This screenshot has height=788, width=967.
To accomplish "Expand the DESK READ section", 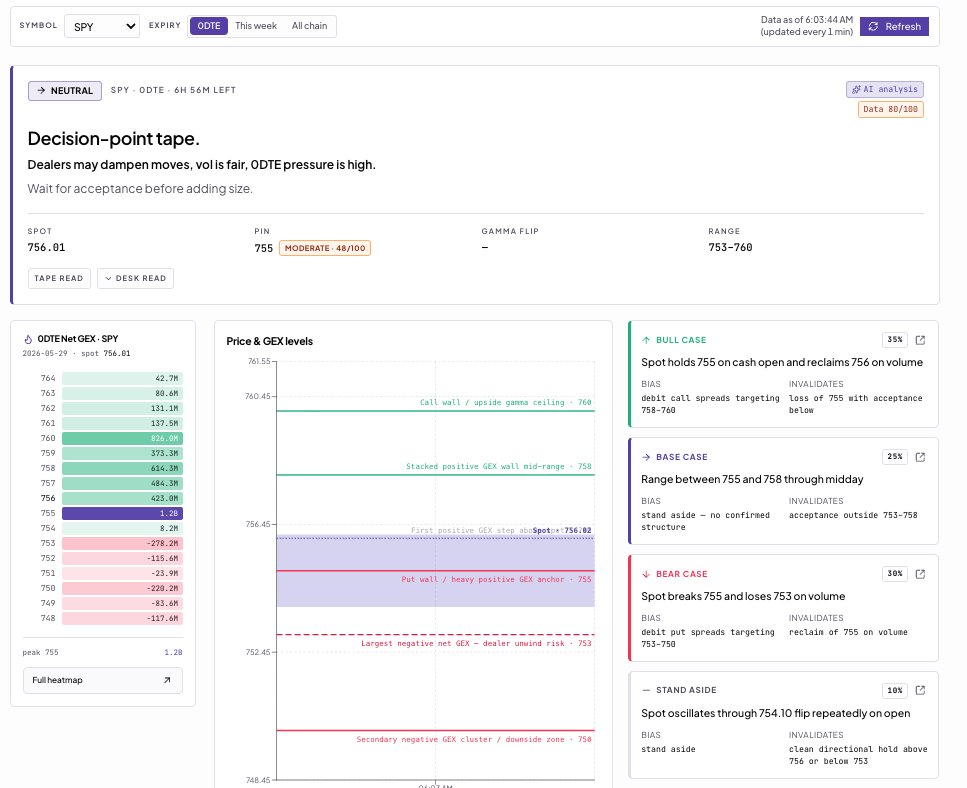I will click(x=136, y=278).
